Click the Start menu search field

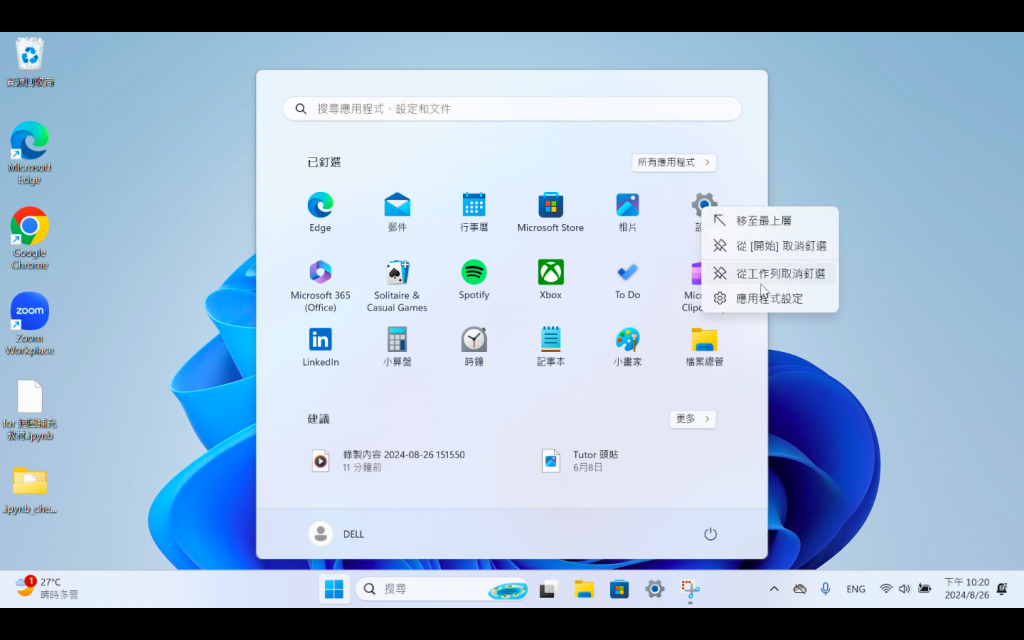click(511, 108)
